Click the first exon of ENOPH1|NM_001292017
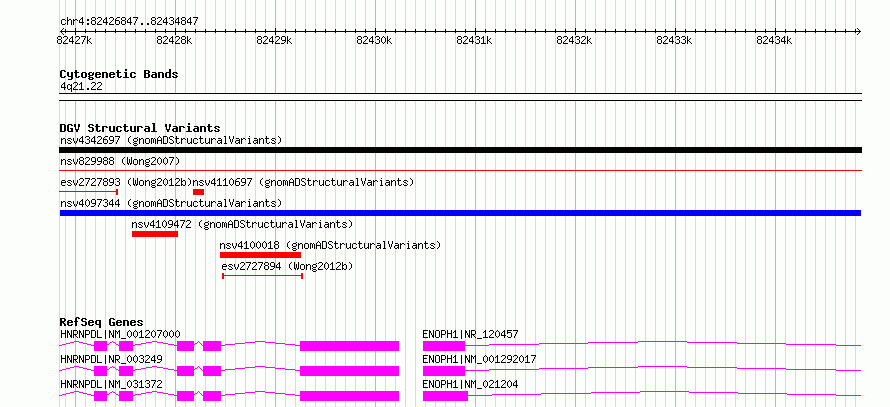 point(444,371)
